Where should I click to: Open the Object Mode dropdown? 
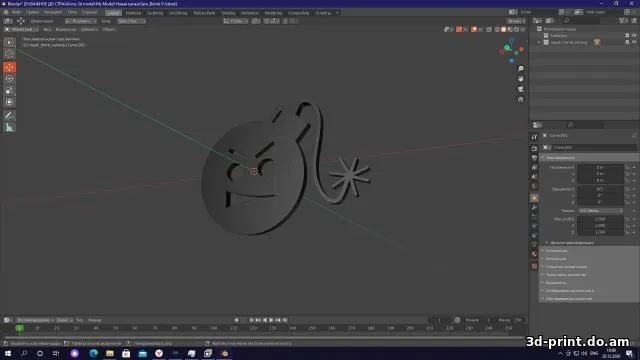coord(21,29)
